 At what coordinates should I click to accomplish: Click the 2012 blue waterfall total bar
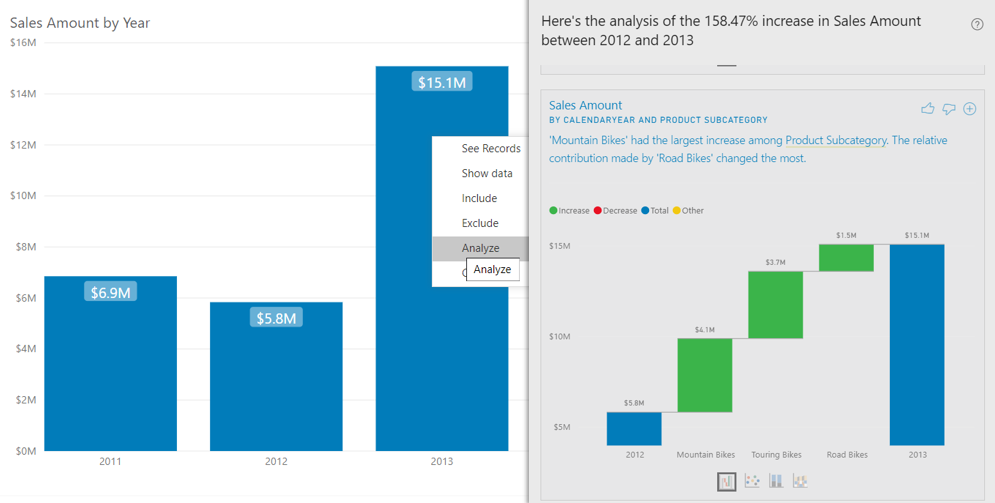[634, 429]
